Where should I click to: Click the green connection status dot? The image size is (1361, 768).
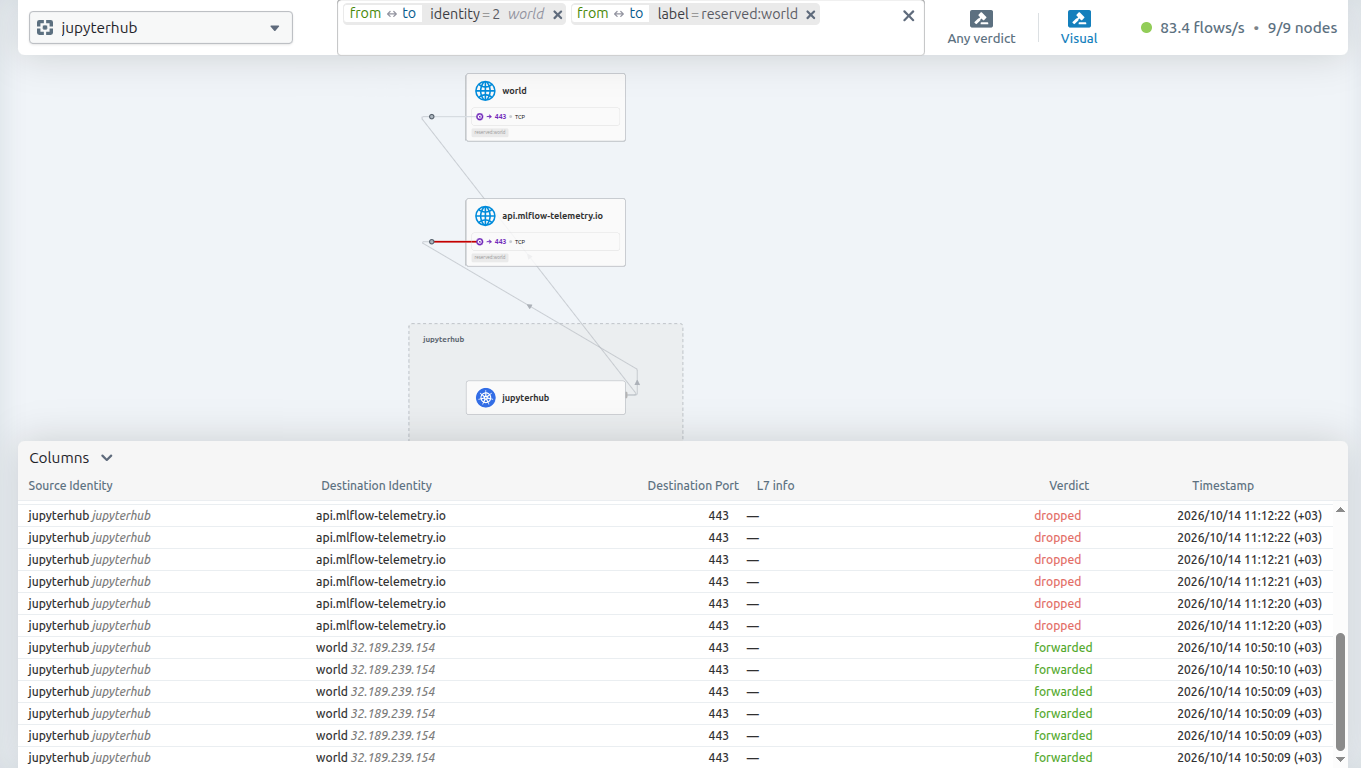point(1147,28)
